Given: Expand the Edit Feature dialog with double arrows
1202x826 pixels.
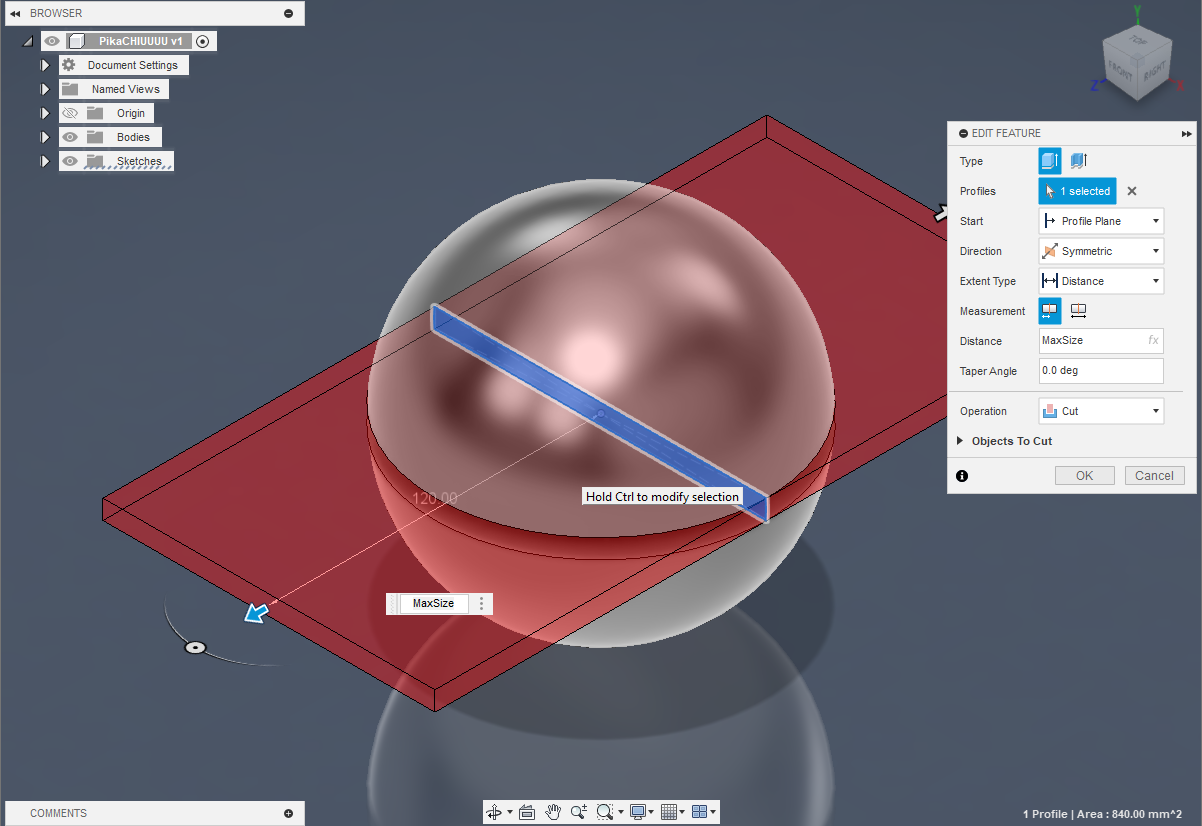Looking at the screenshot, I should pyautogui.click(x=1187, y=133).
